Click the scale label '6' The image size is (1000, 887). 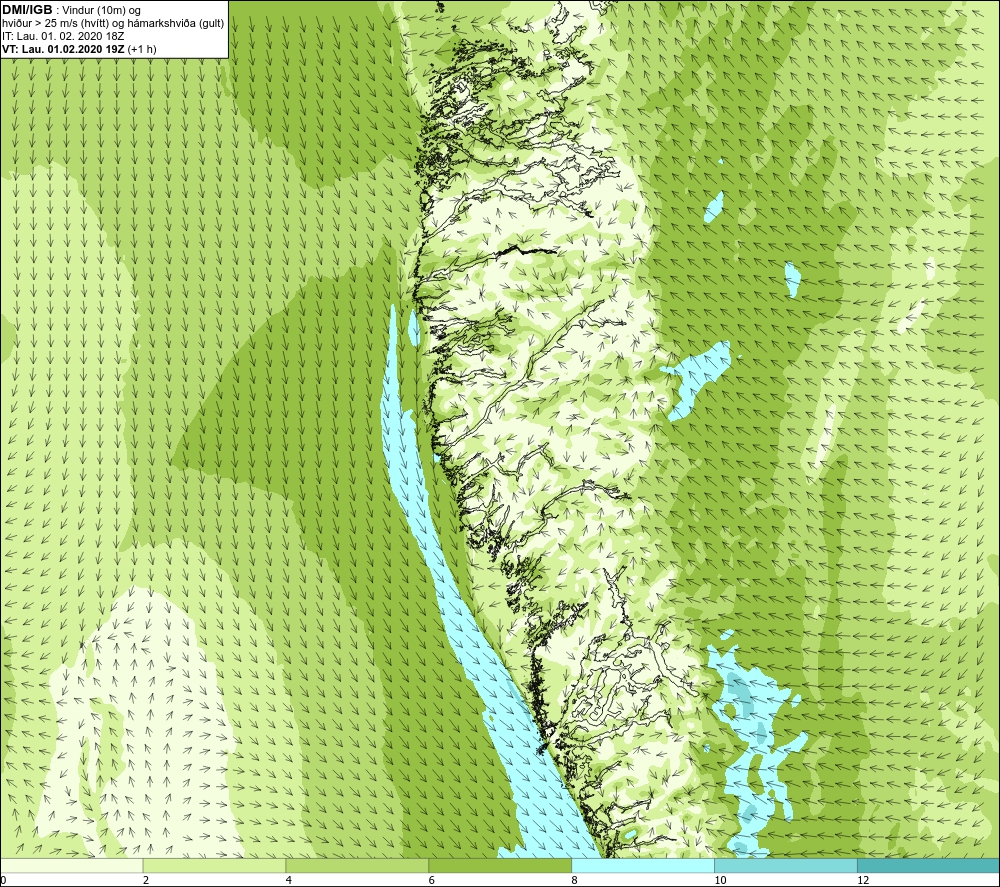432,881
